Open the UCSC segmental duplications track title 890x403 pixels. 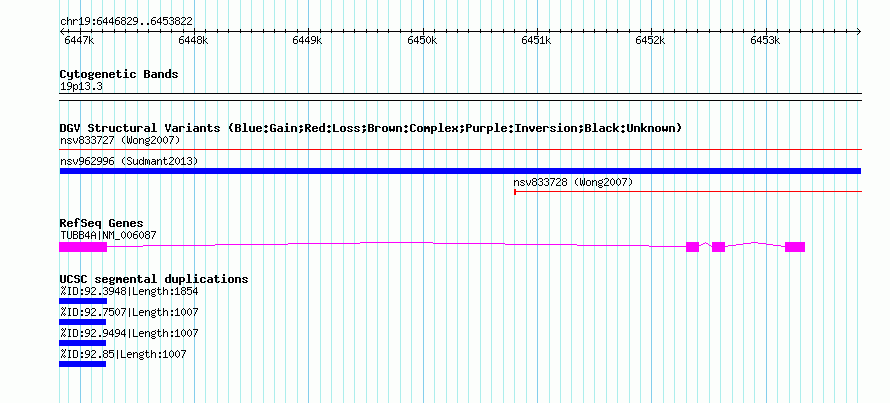coord(154,279)
